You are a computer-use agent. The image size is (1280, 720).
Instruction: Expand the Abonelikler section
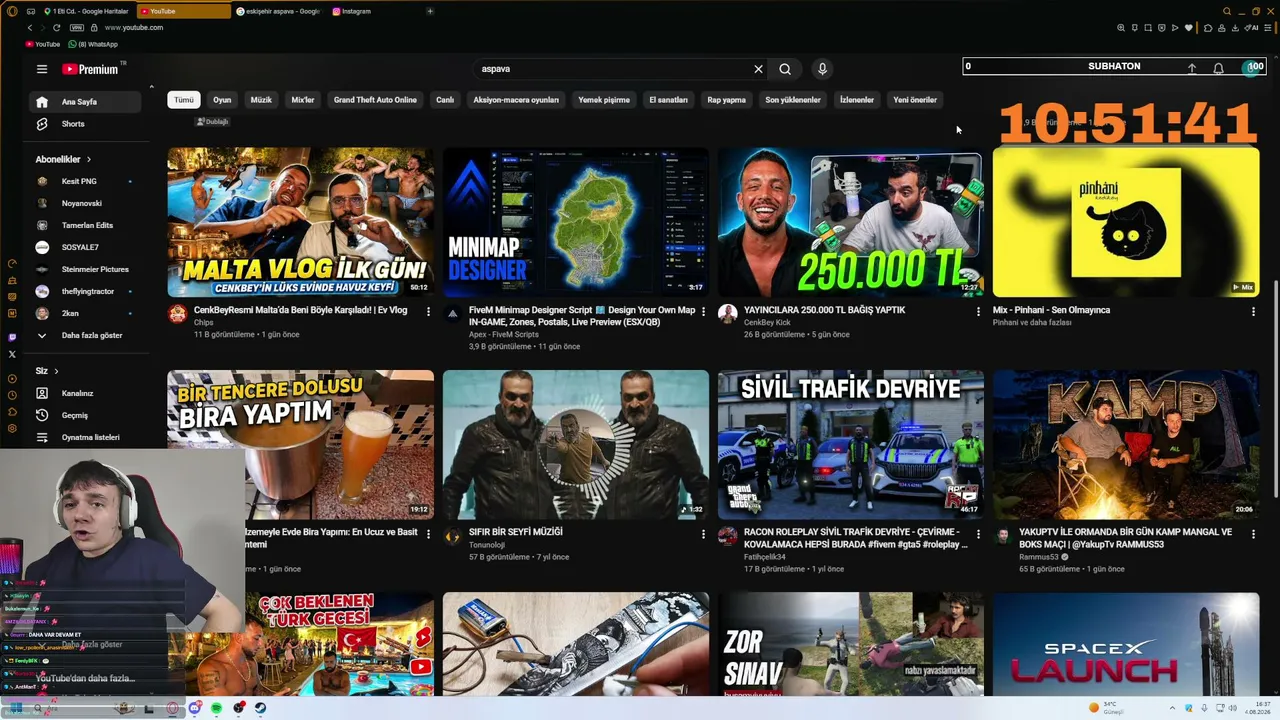point(63,159)
